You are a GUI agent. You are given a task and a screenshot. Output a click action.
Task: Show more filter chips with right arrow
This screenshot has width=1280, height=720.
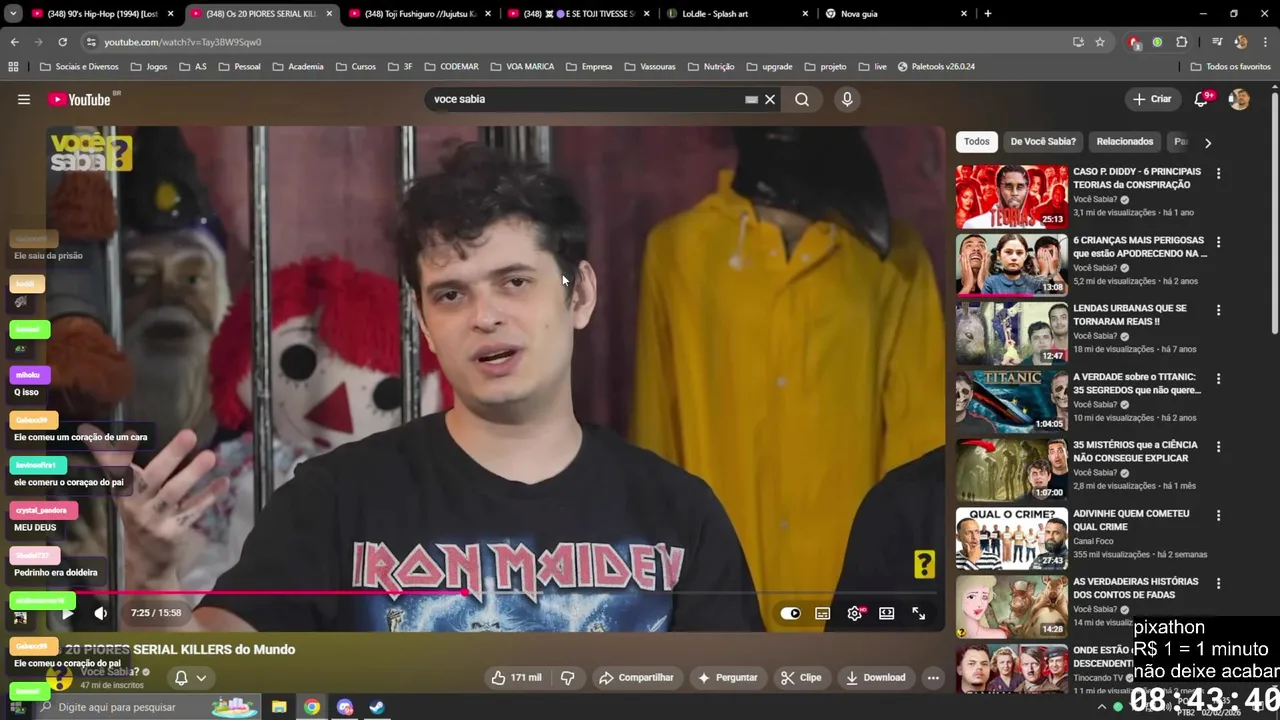pyautogui.click(x=1208, y=142)
